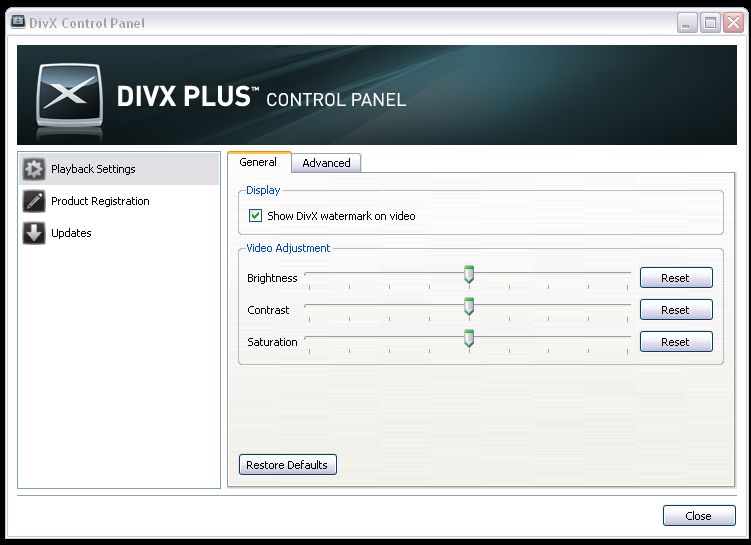Click the Updates download arrow icon
The width and height of the screenshot is (751, 545).
34,233
